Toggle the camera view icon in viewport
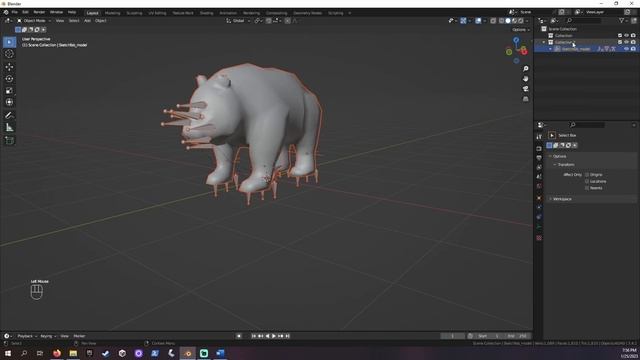 point(526,89)
